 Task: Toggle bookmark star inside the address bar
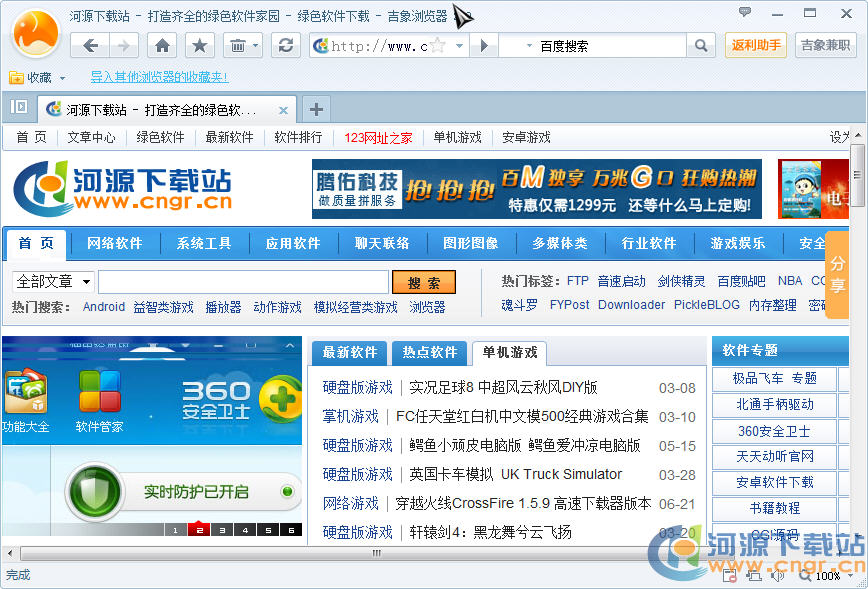pos(437,45)
